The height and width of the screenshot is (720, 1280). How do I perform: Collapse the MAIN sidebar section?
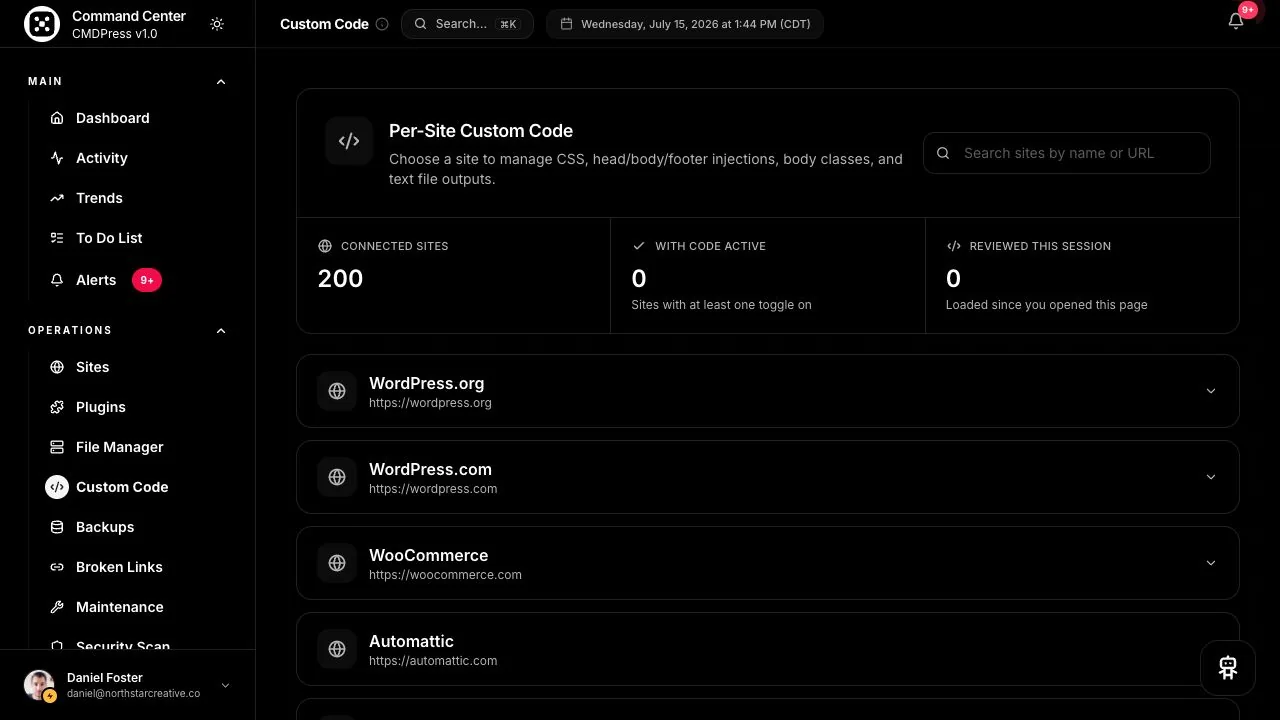coord(221,81)
